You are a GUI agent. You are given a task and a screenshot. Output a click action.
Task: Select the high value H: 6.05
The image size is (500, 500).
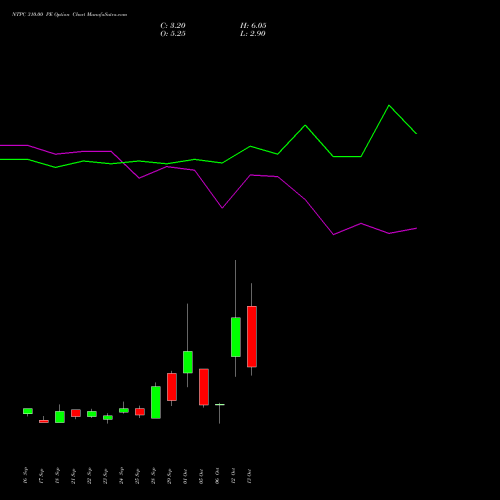tap(253, 26)
